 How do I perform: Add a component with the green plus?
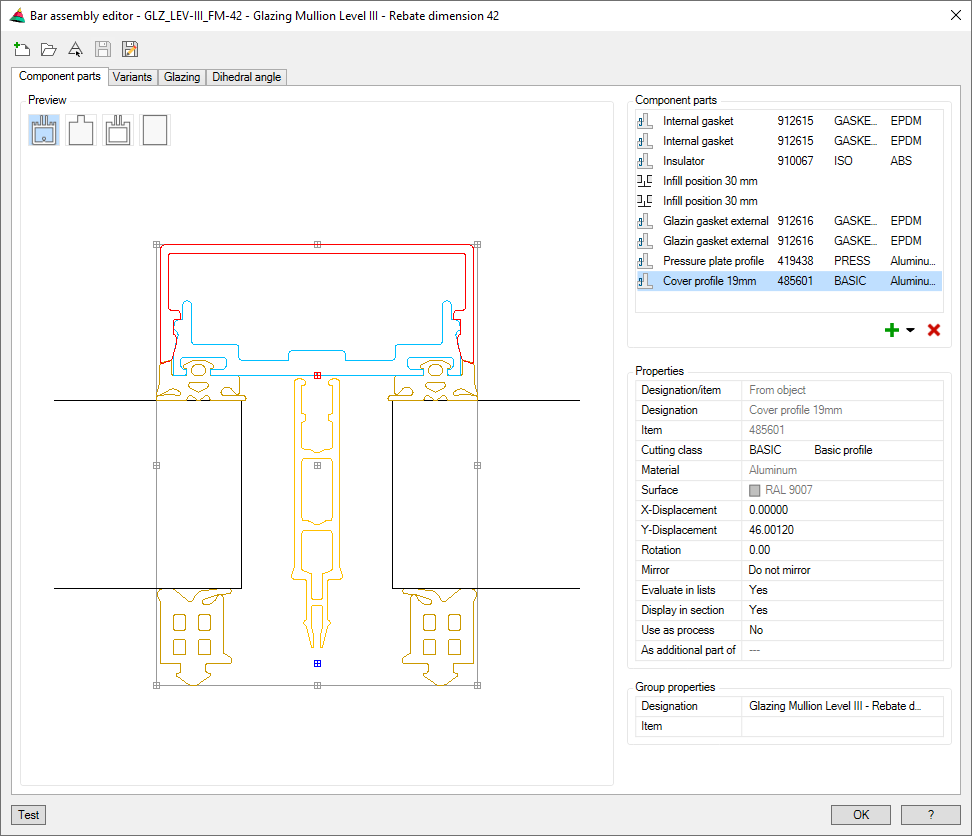click(892, 330)
